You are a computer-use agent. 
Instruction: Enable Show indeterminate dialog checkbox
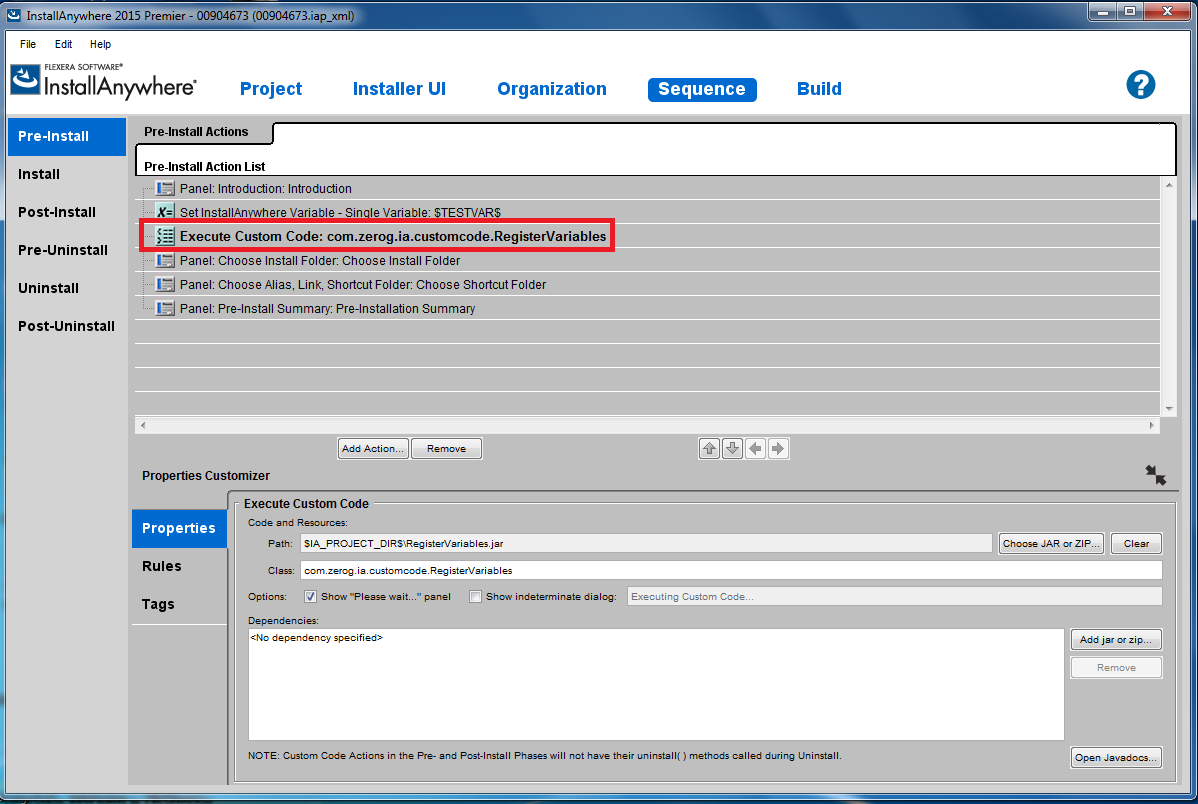coord(475,596)
